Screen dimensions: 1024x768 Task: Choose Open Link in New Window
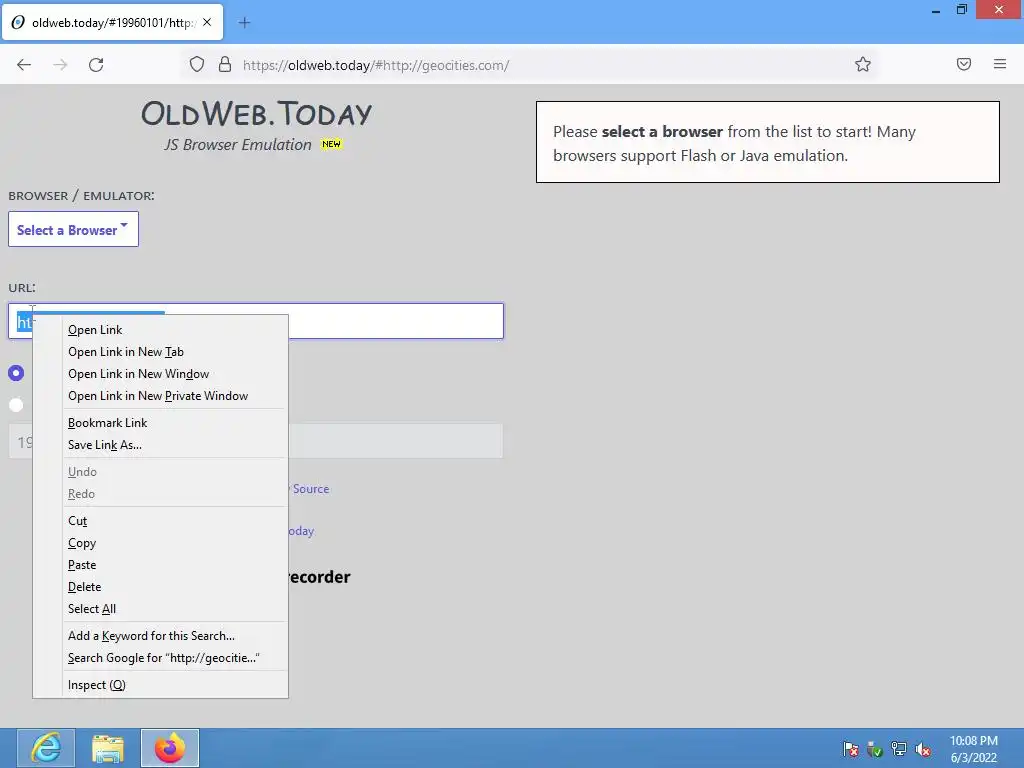click(138, 374)
